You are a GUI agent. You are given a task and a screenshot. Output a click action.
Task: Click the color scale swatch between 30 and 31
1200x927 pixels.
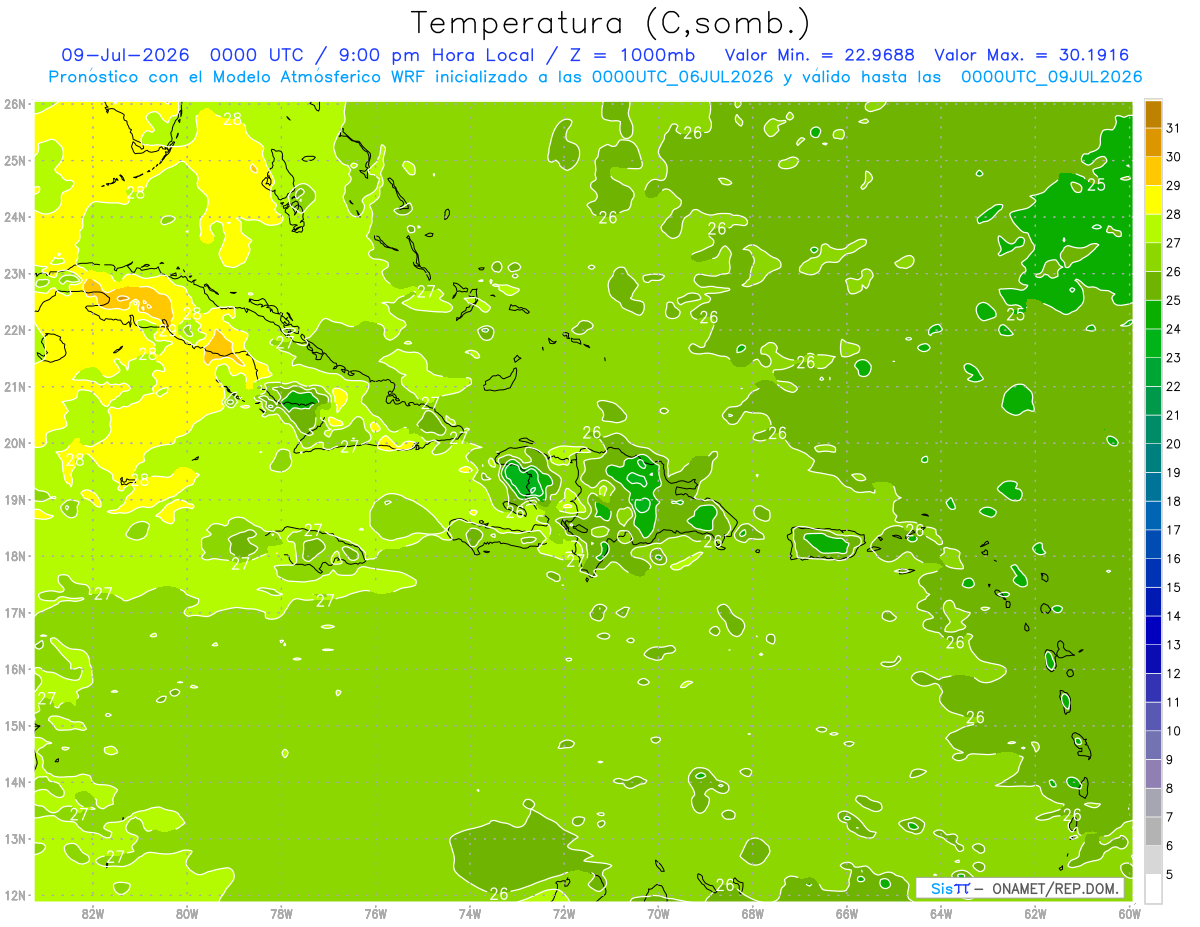pyautogui.click(x=1153, y=143)
